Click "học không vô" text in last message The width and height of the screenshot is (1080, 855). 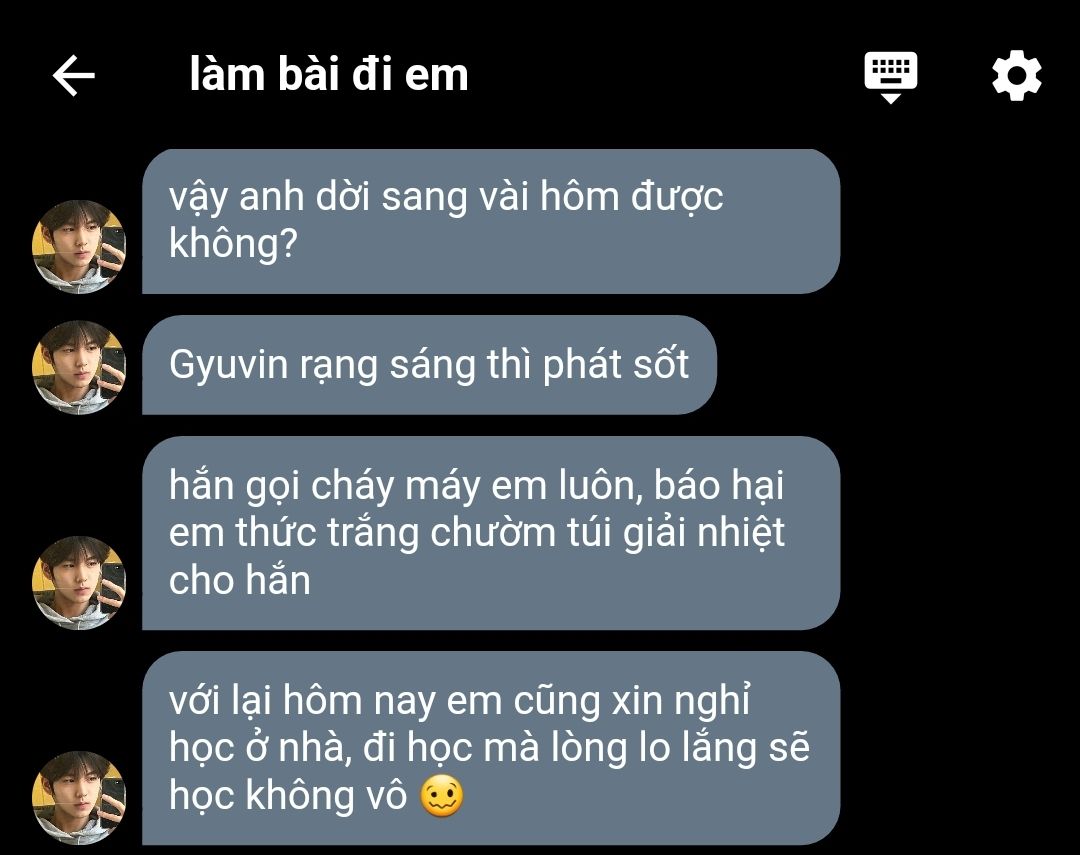289,795
